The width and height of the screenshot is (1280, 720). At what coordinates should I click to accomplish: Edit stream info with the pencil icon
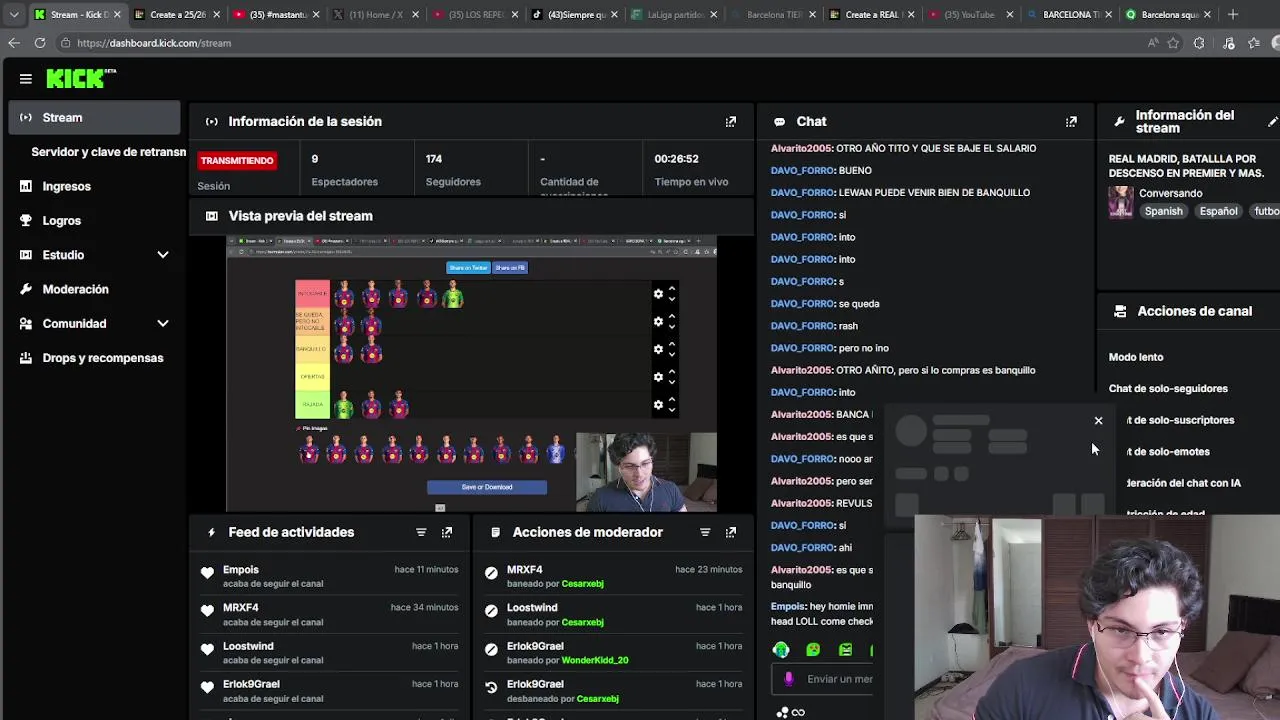pyautogui.click(x=1273, y=122)
